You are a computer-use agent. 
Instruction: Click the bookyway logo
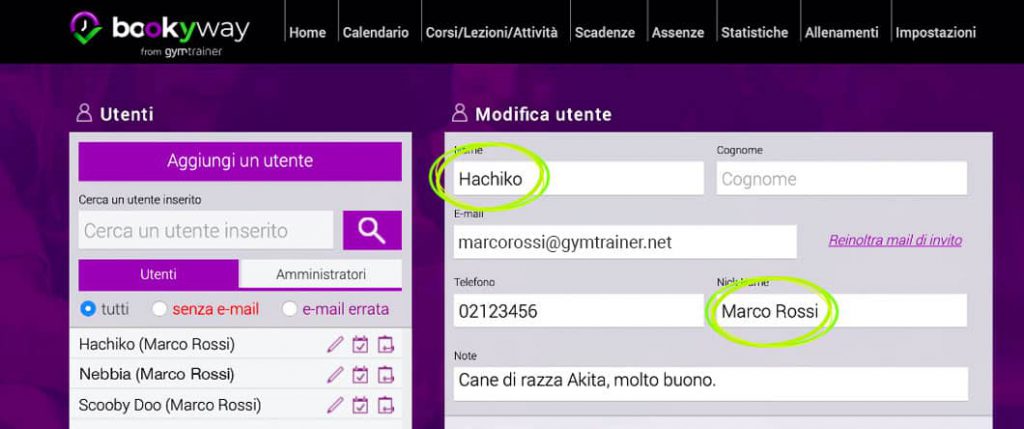pos(160,31)
